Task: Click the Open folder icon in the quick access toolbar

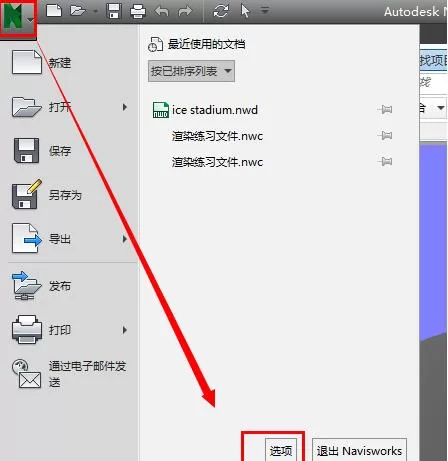Action: pos(77,10)
